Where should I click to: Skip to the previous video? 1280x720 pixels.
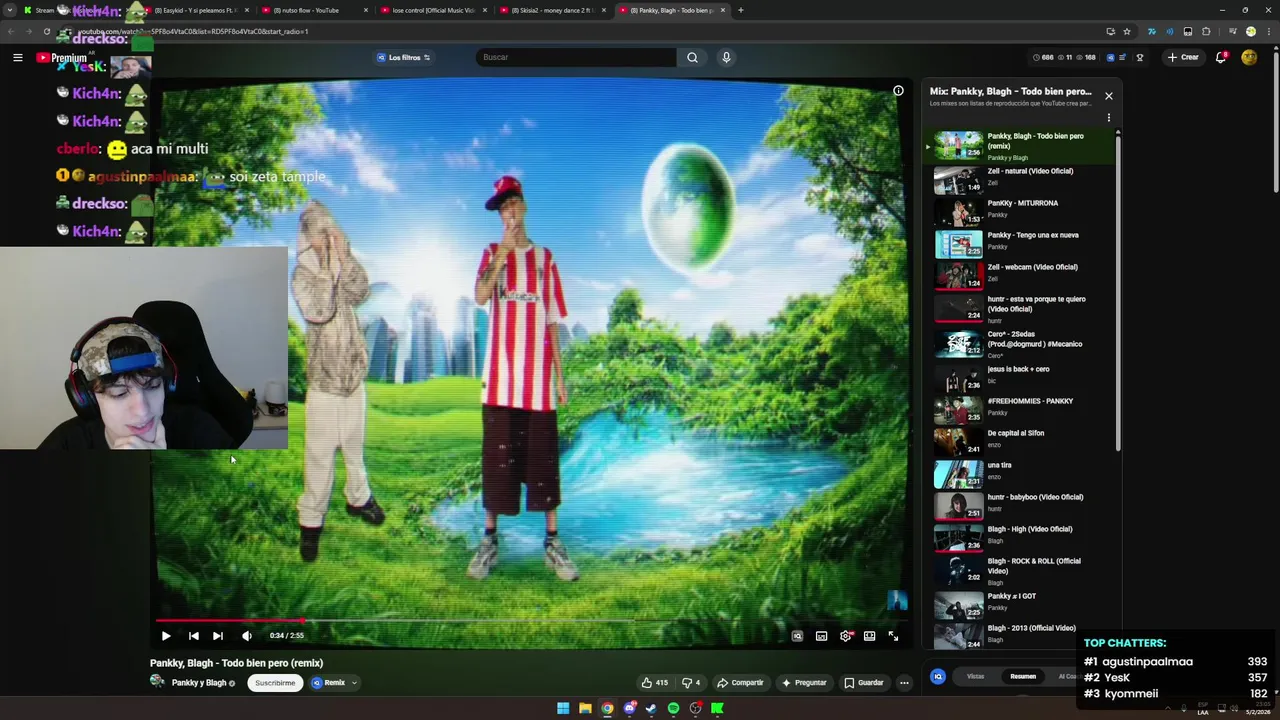pos(193,636)
